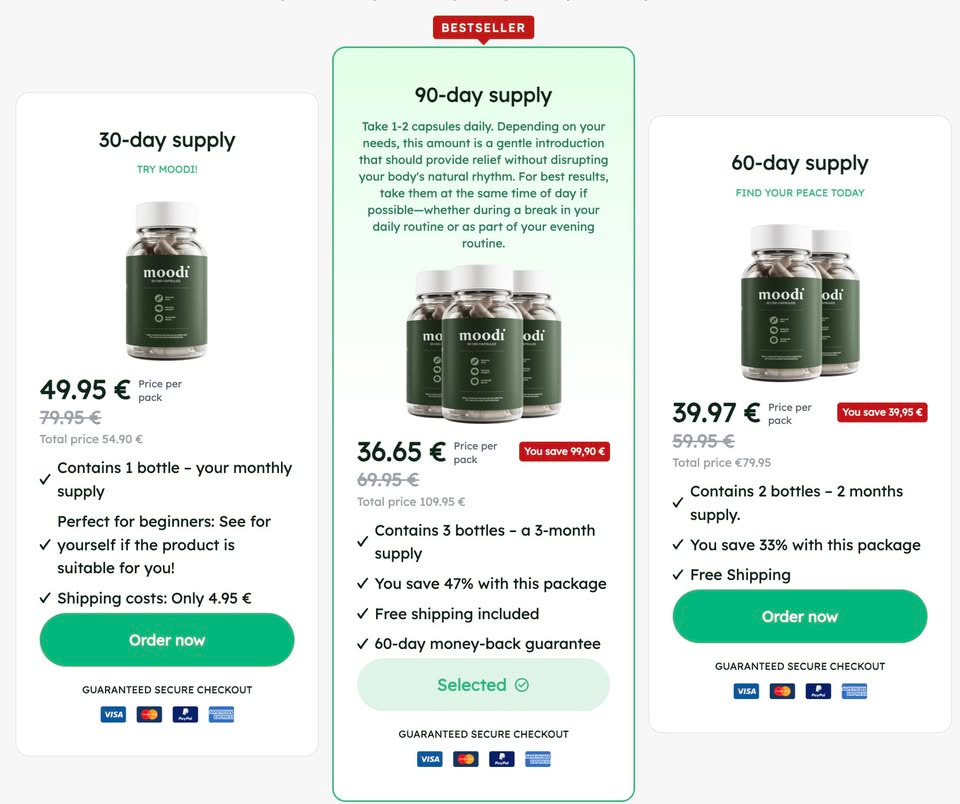
Task: Click the You save 99,90 € badge
Action: 564,451
